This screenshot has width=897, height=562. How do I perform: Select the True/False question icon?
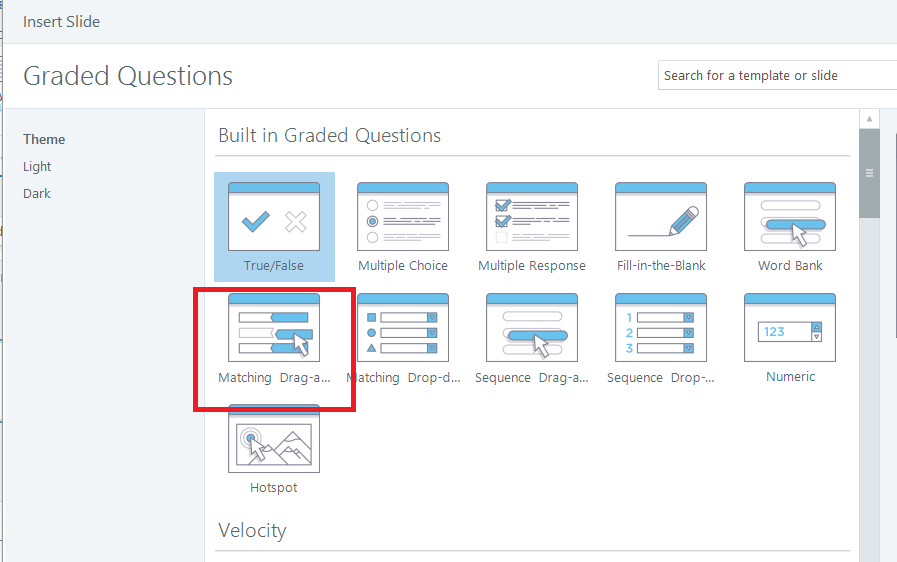coord(274,216)
